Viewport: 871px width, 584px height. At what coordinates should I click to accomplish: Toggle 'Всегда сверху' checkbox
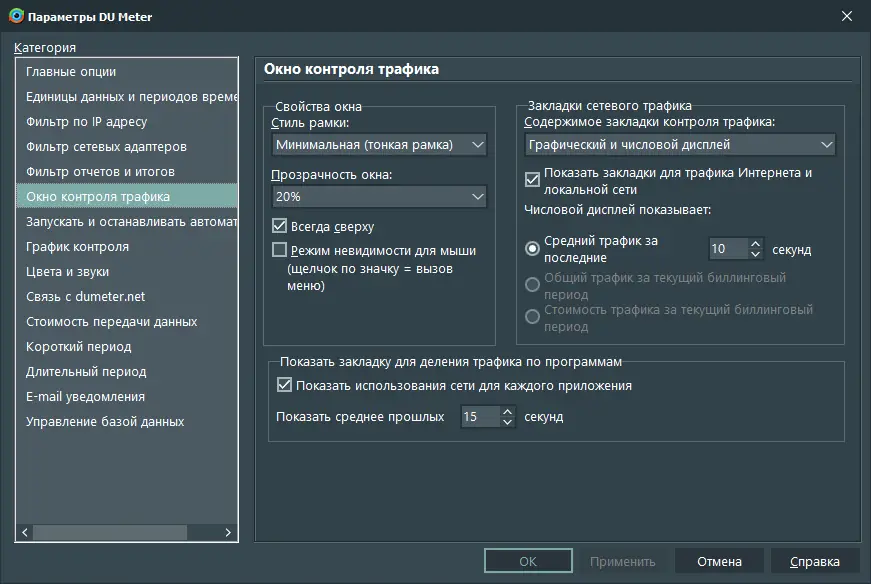[x=280, y=226]
